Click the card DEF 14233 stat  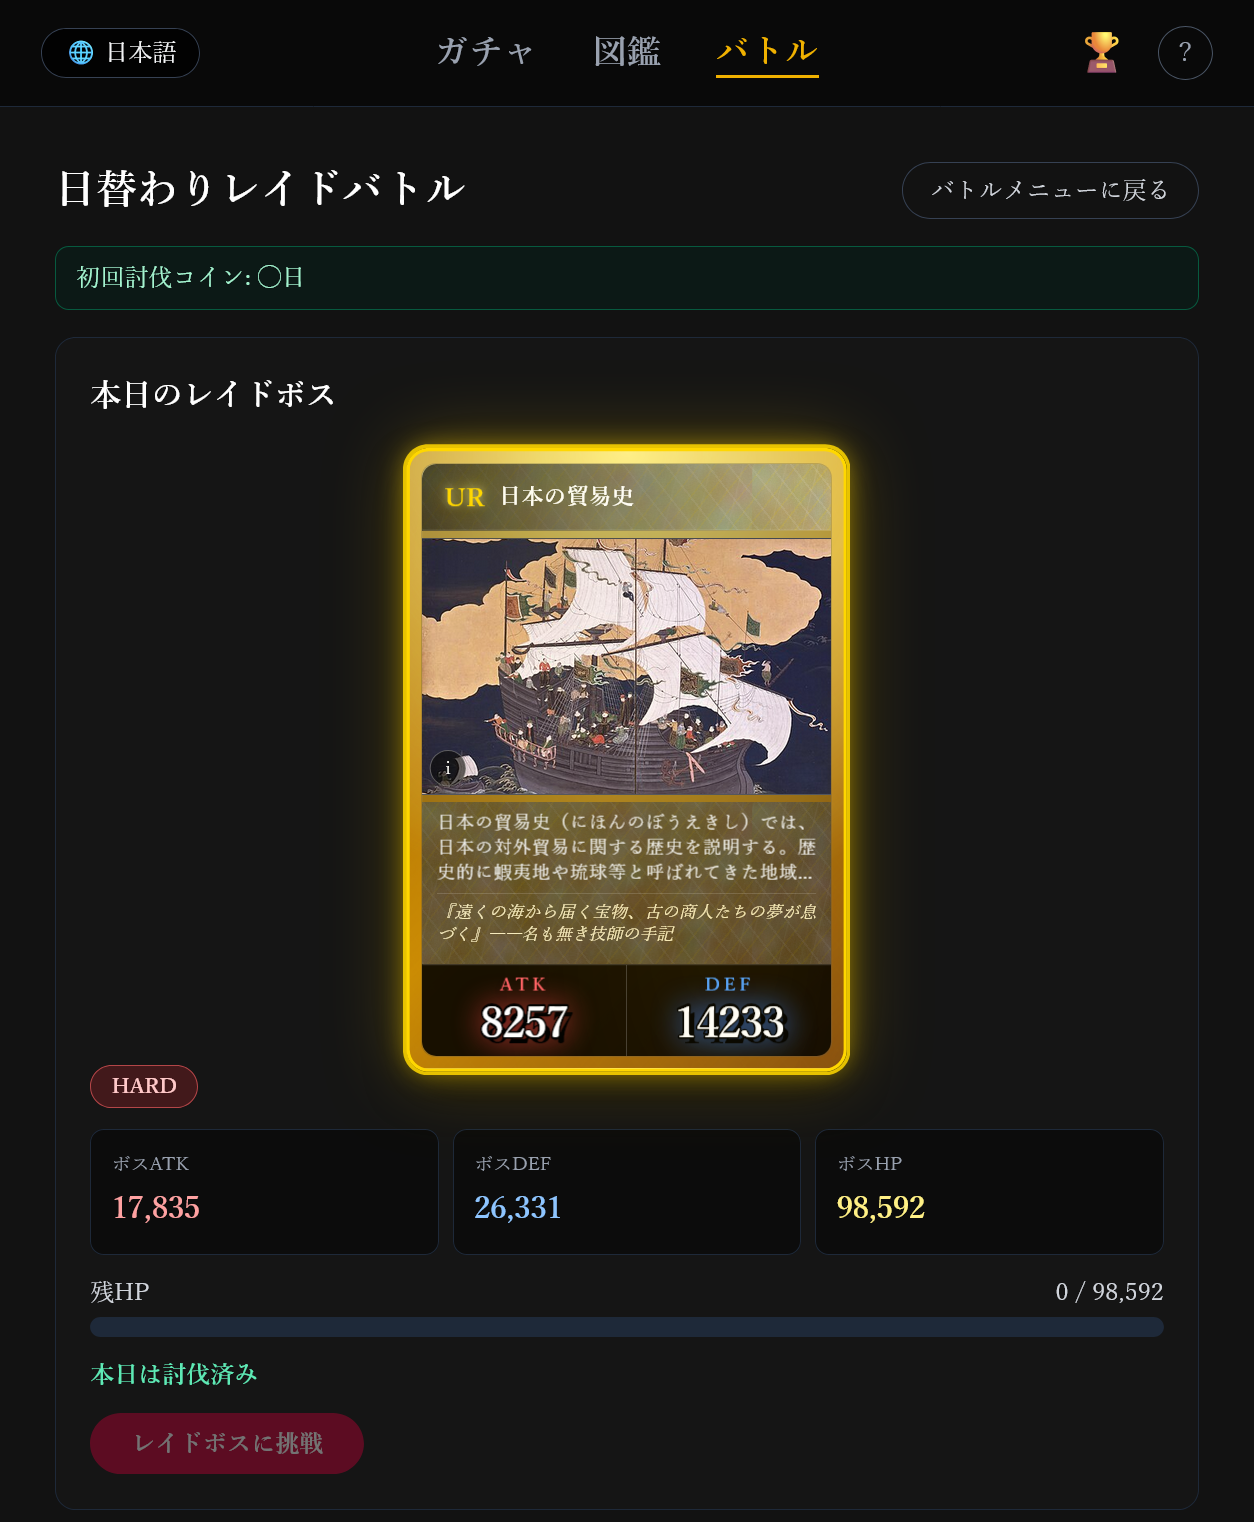point(729,1010)
